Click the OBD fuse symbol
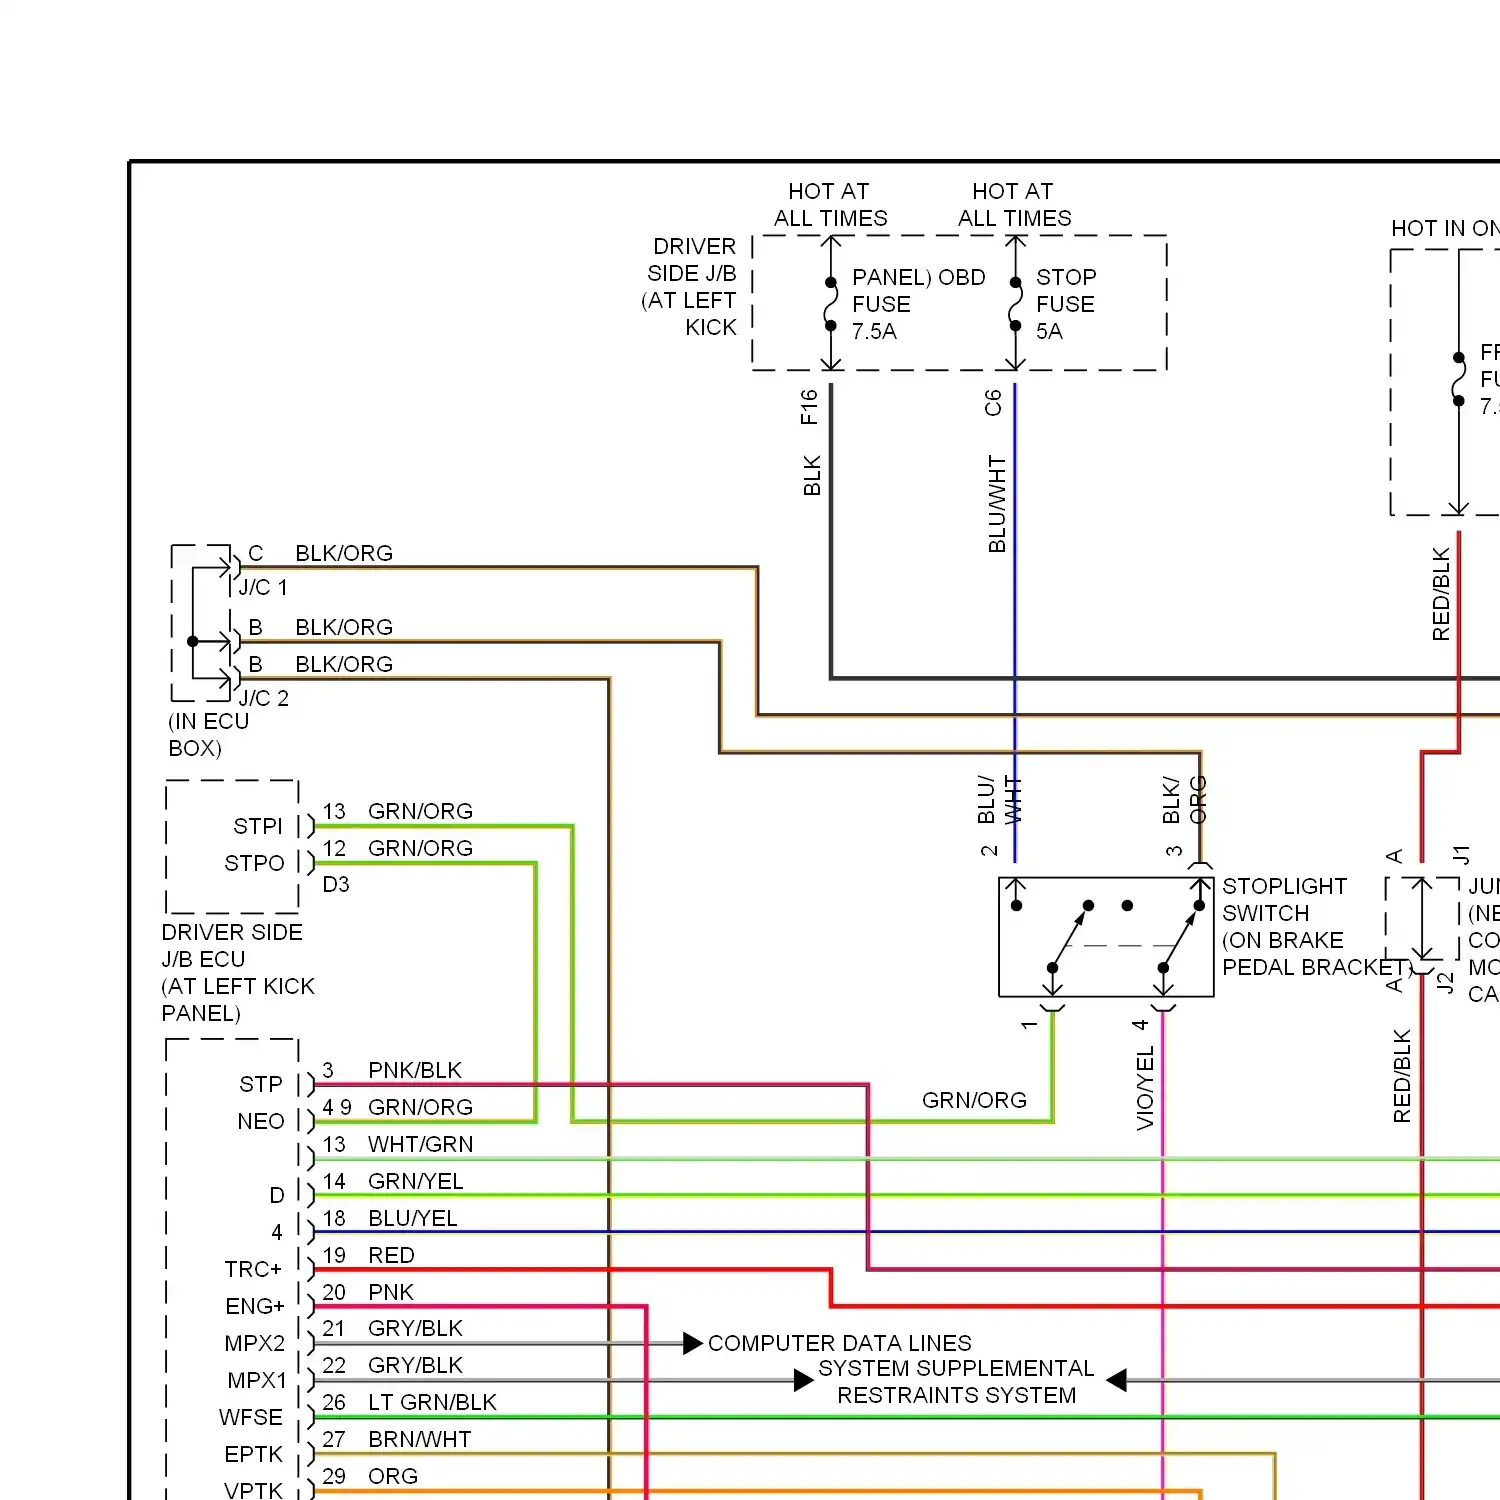This screenshot has width=1500, height=1500. 831,304
